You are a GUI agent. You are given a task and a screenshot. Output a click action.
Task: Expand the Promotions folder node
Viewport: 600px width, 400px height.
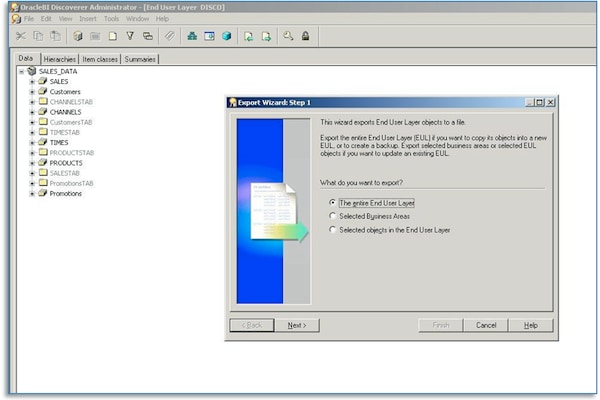click(x=32, y=194)
